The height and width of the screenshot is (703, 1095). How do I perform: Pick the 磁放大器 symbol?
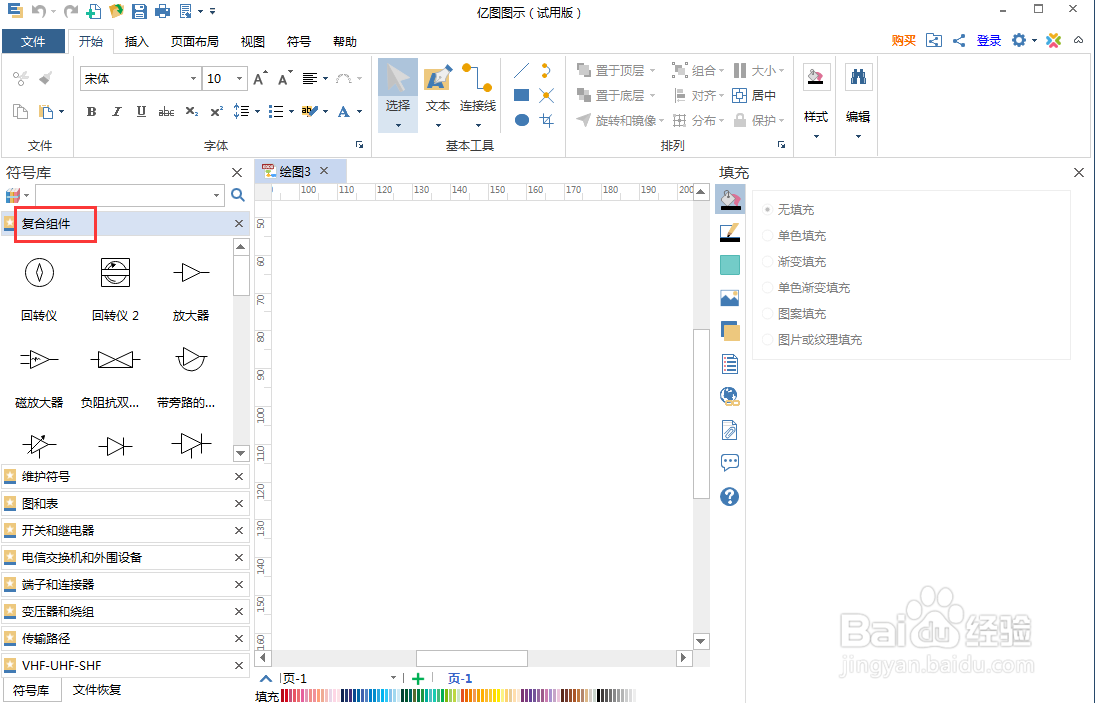(39, 360)
